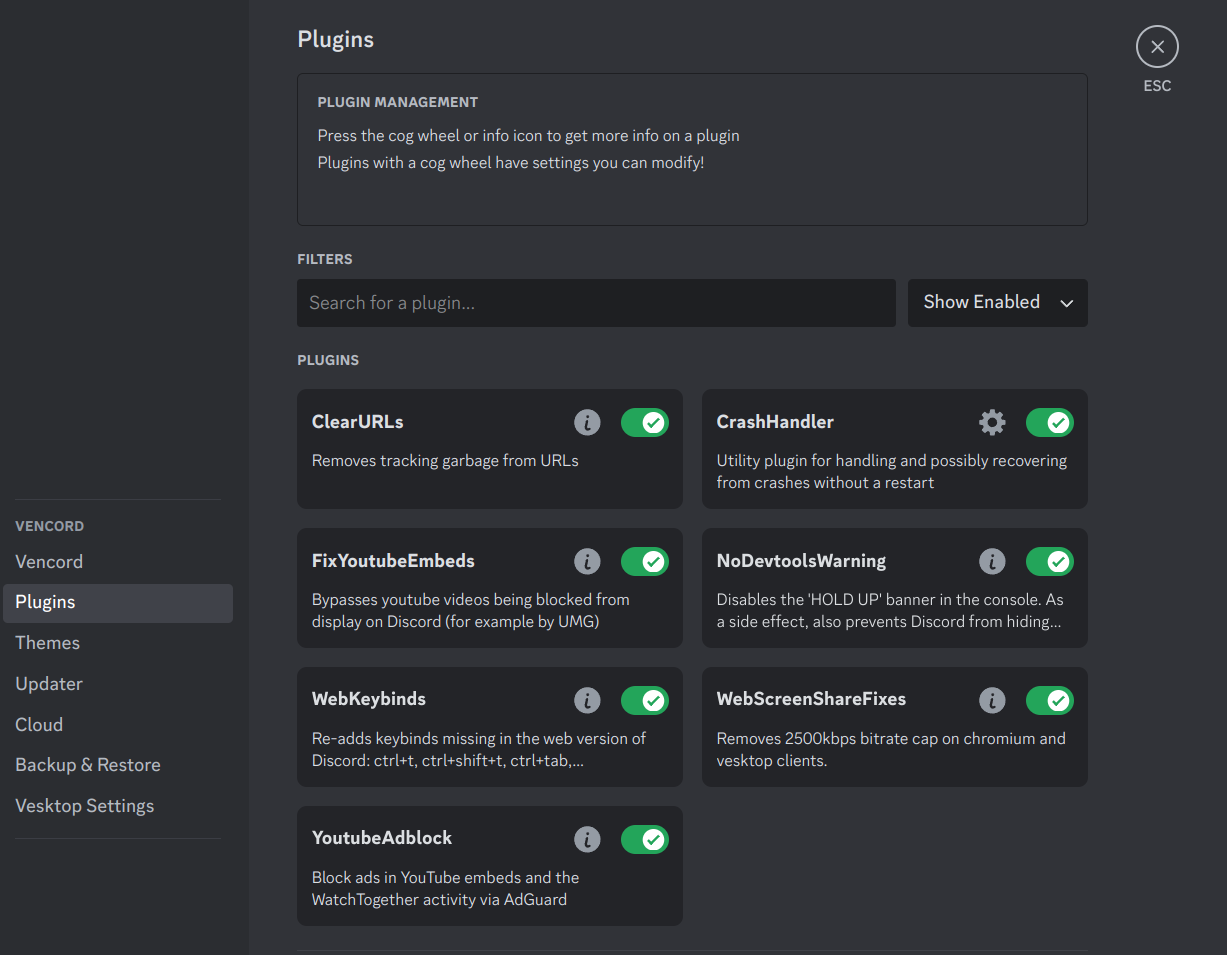Open info for WebScreenShareFixes plugin

(x=992, y=700)
